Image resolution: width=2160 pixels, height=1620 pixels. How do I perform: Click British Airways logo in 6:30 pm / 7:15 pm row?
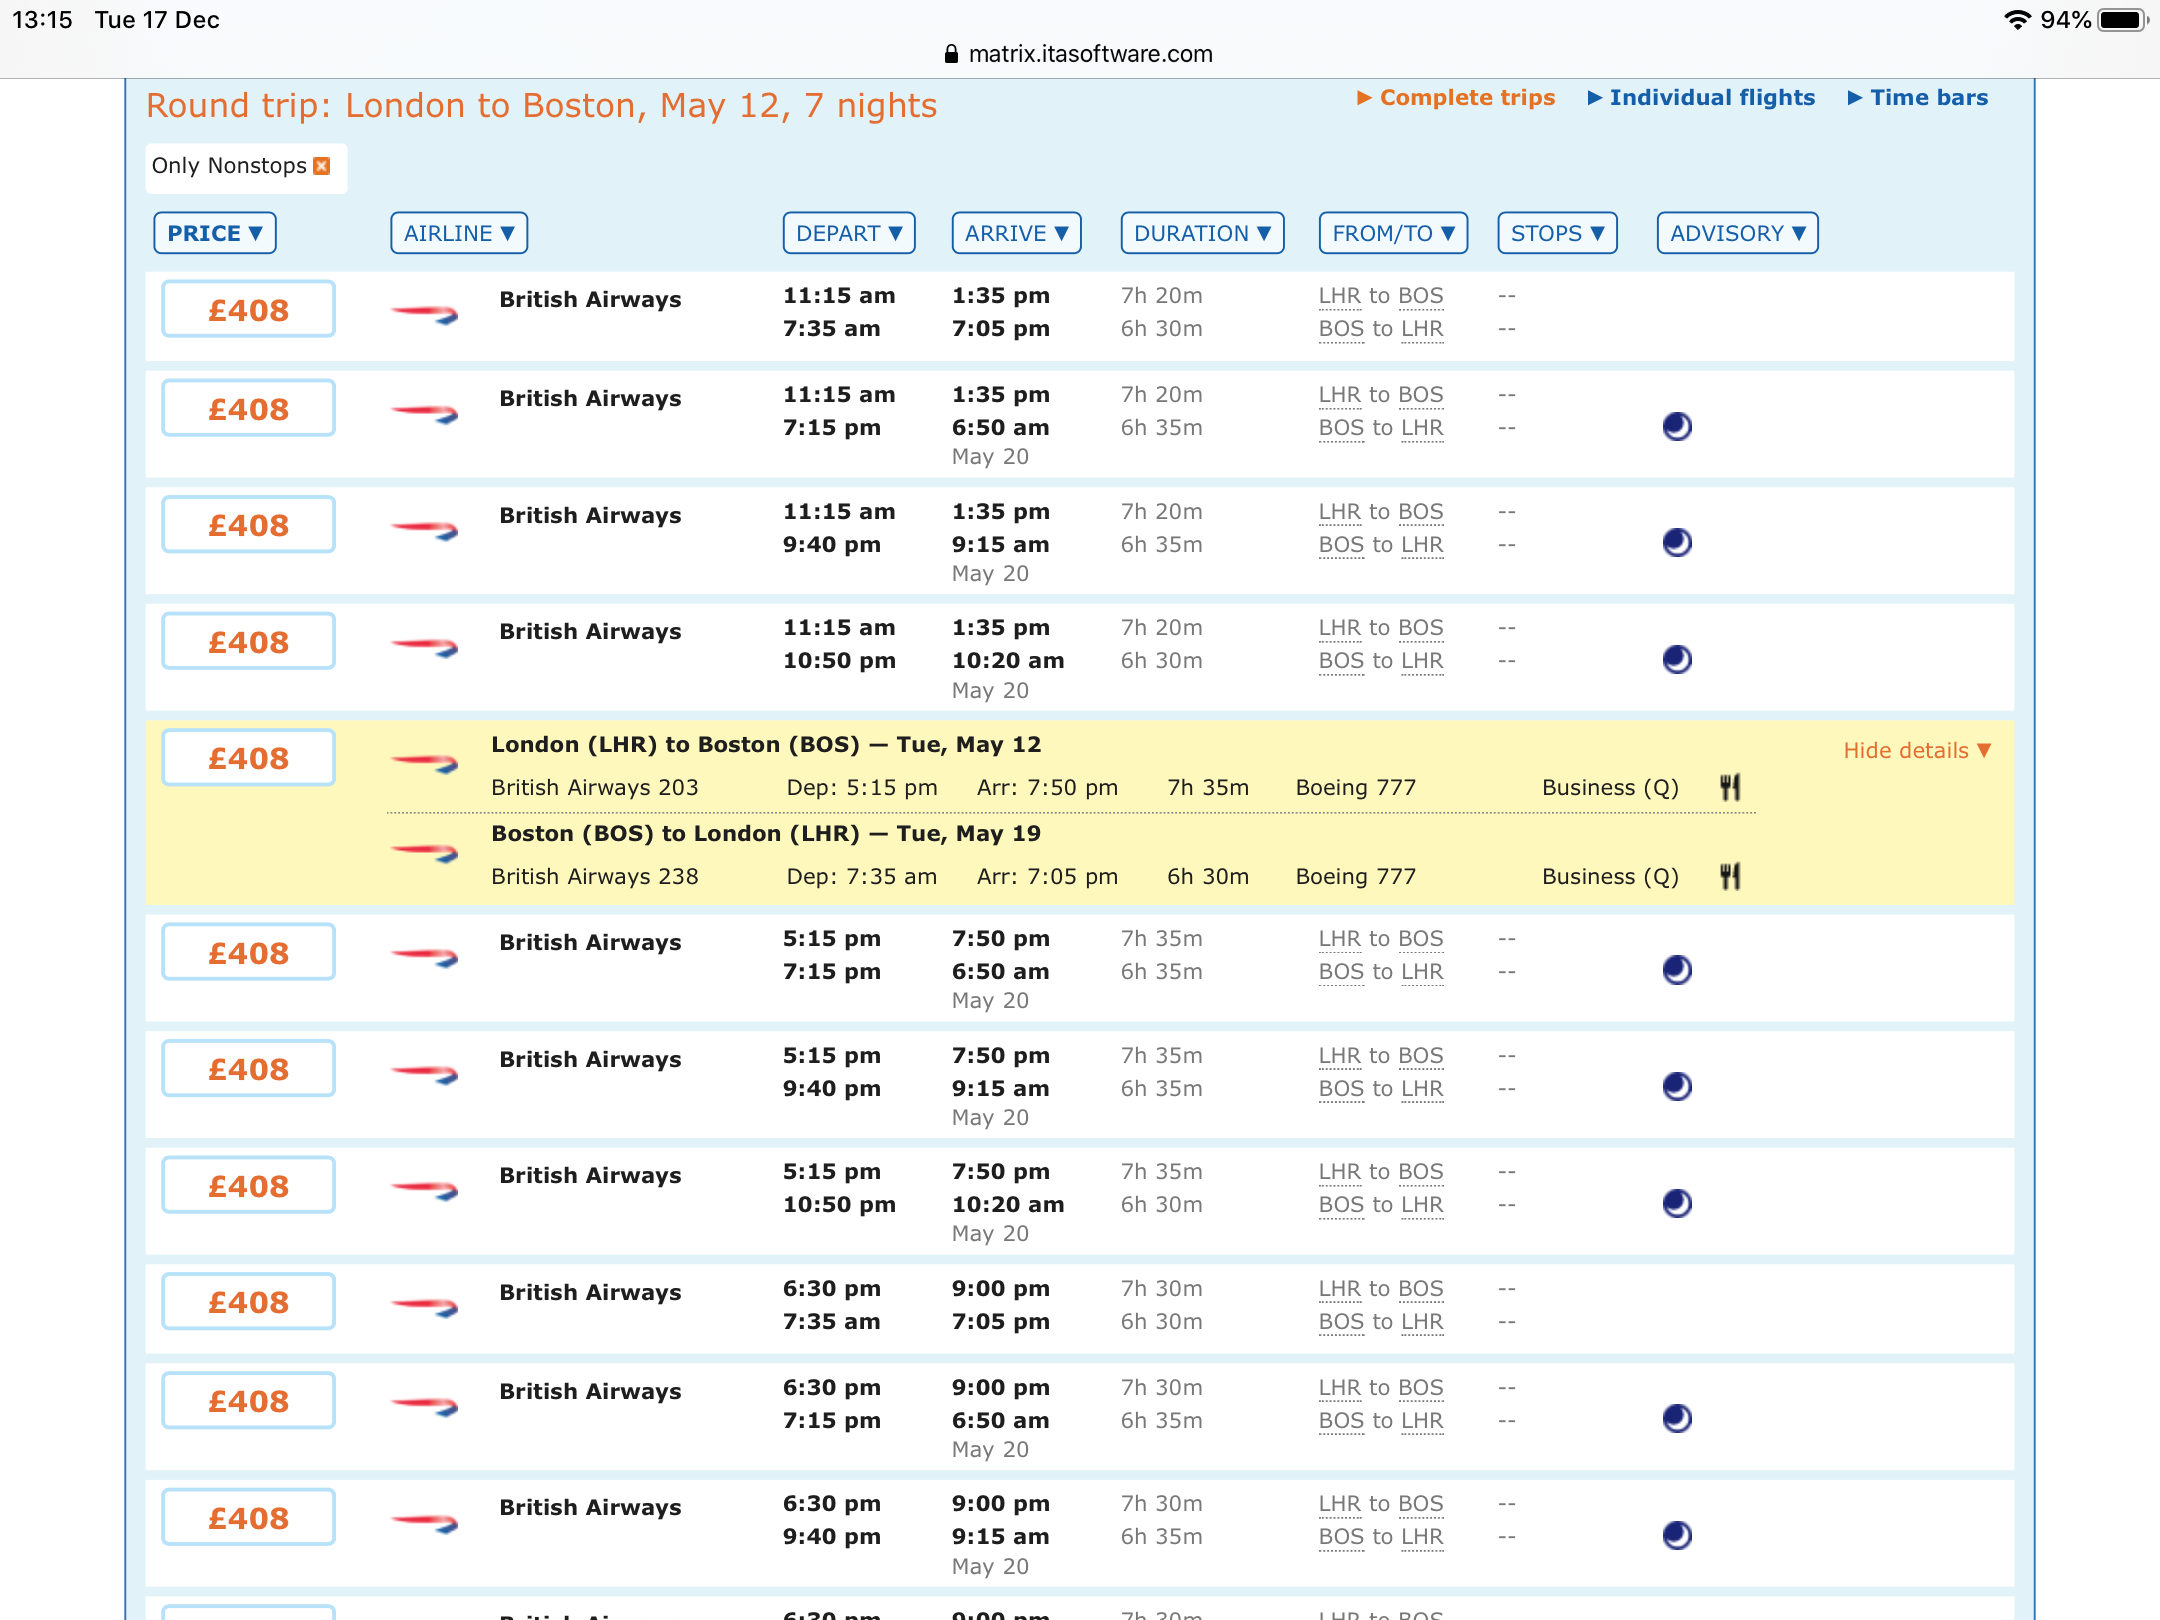[424, 1406]
